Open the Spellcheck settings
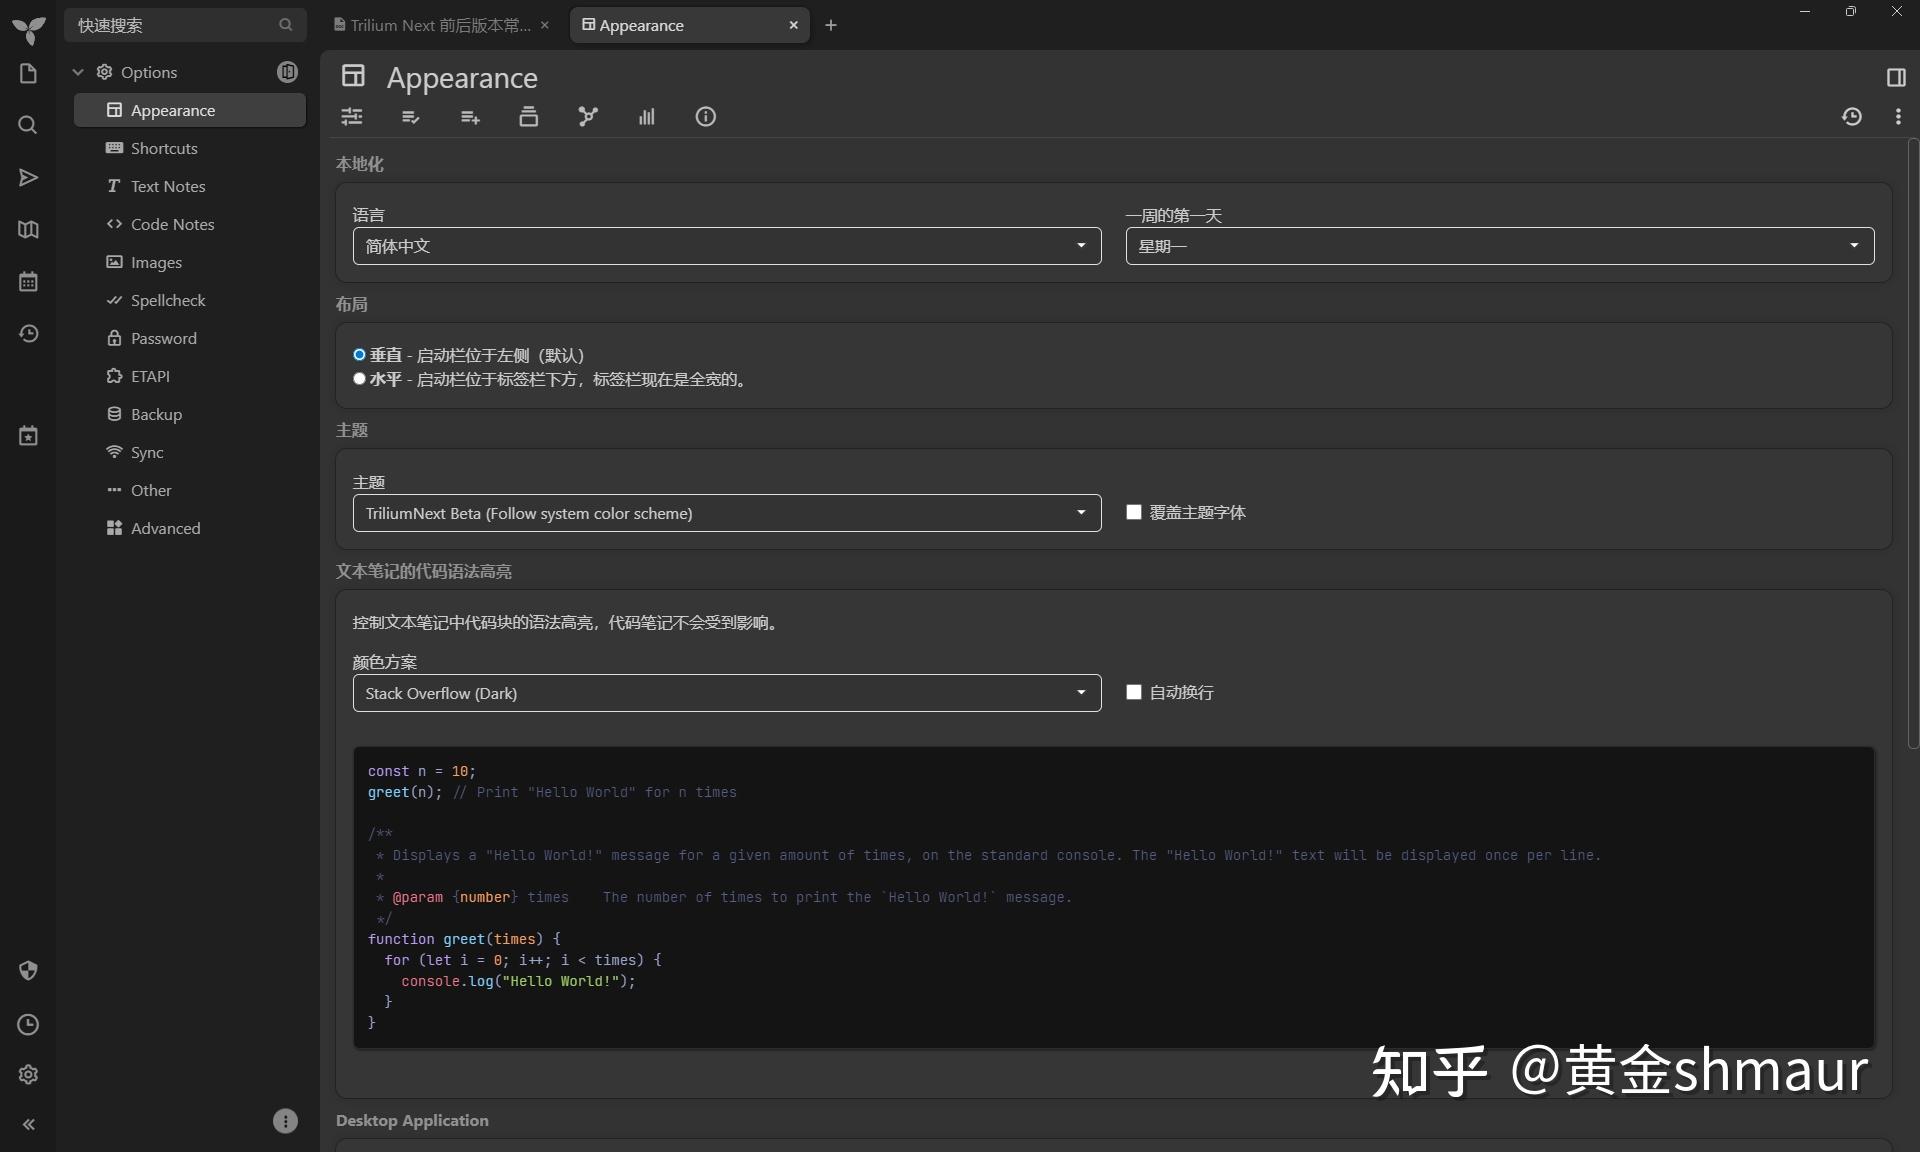 [167, 300]
